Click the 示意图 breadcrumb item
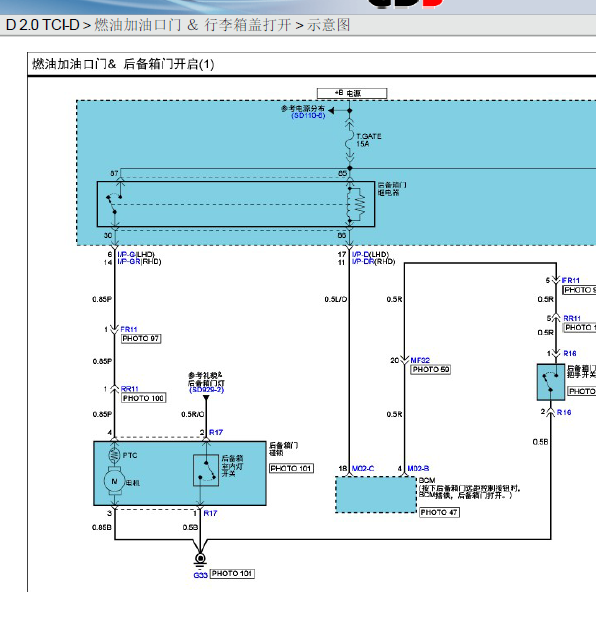 [328, 25]
